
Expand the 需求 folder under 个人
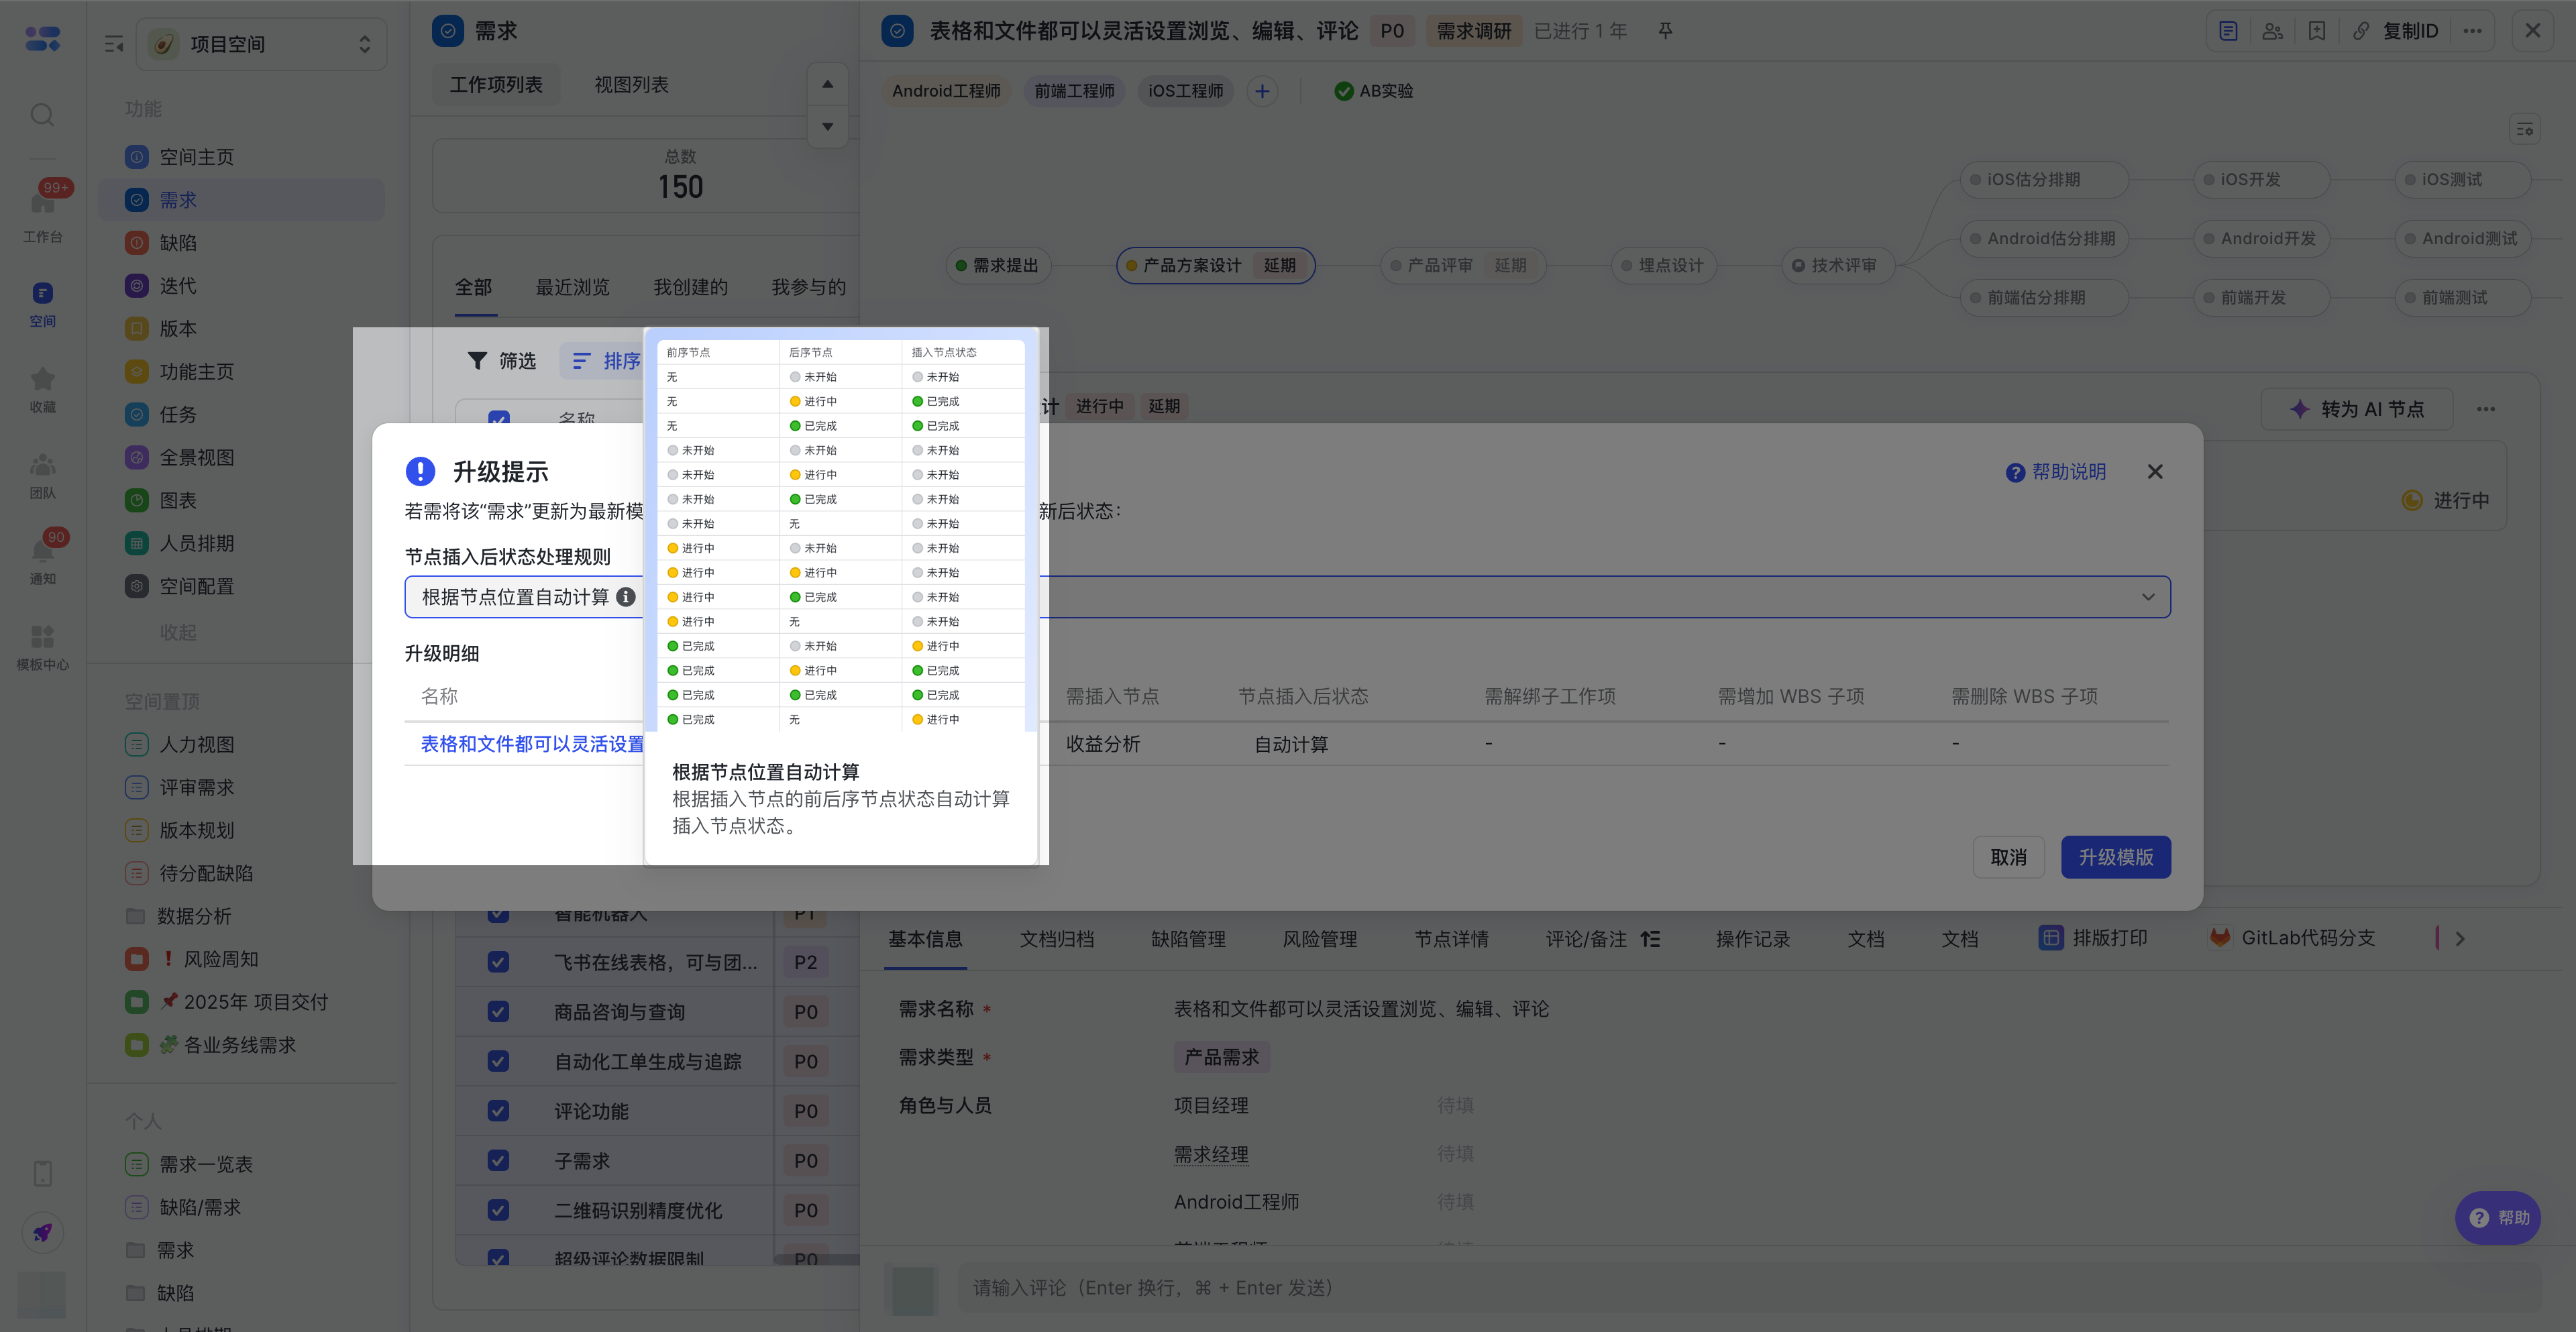click(136, 1250)
